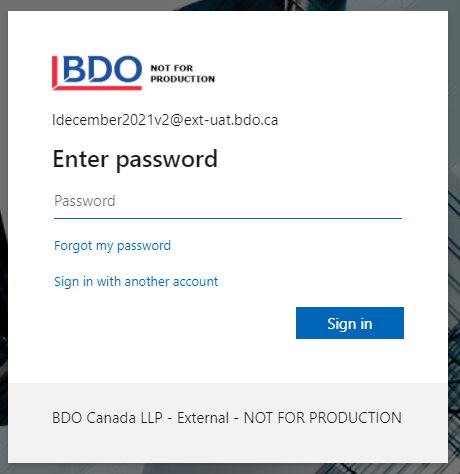
Task: Click footer text "BDO Canada LLP"
Action: [107, 418]
